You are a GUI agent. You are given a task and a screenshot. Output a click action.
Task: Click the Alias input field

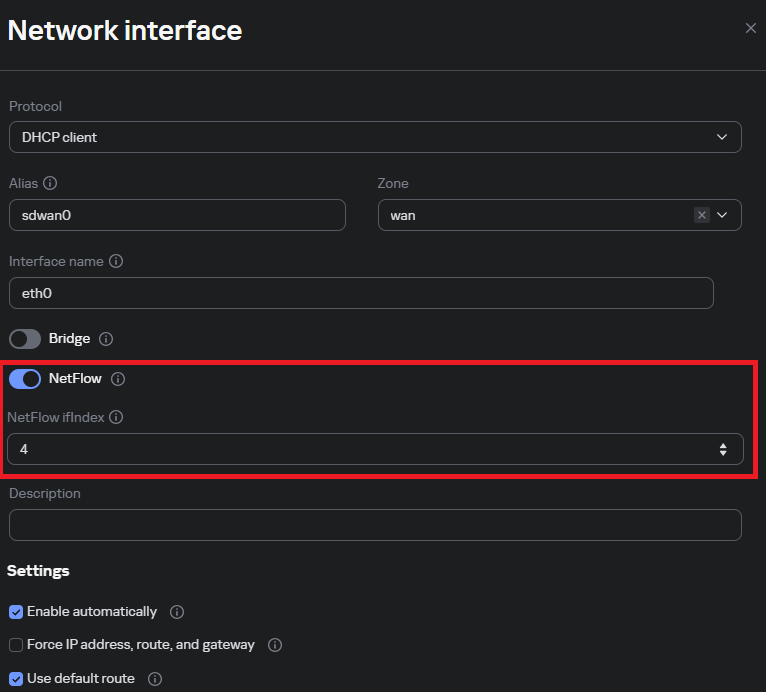(177, 215)
